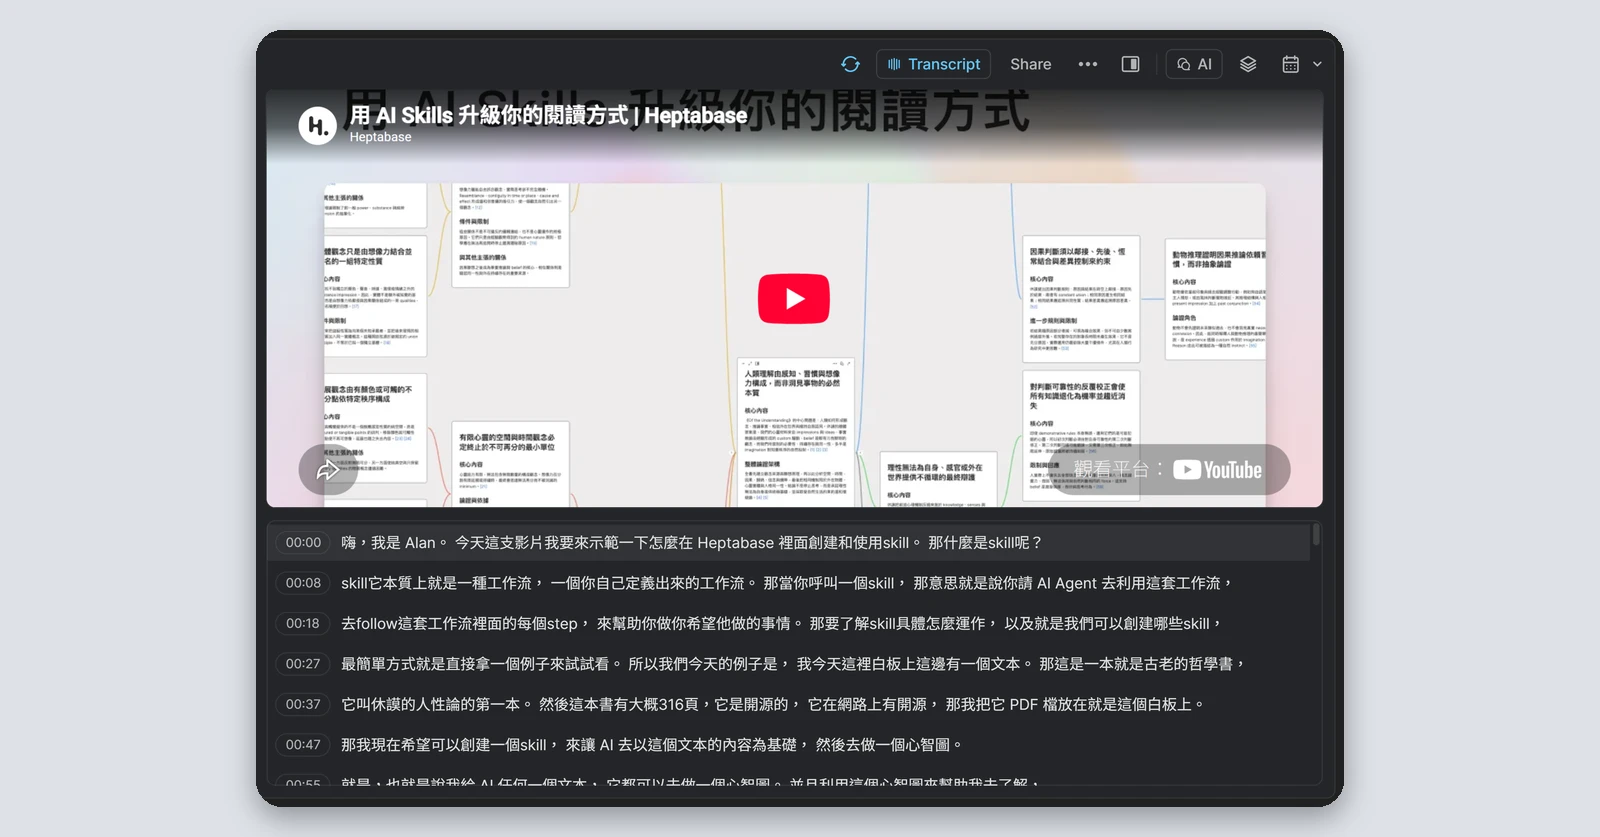
Task: Select transcript line starting with 去follow這套工作流
Action: 782,623
